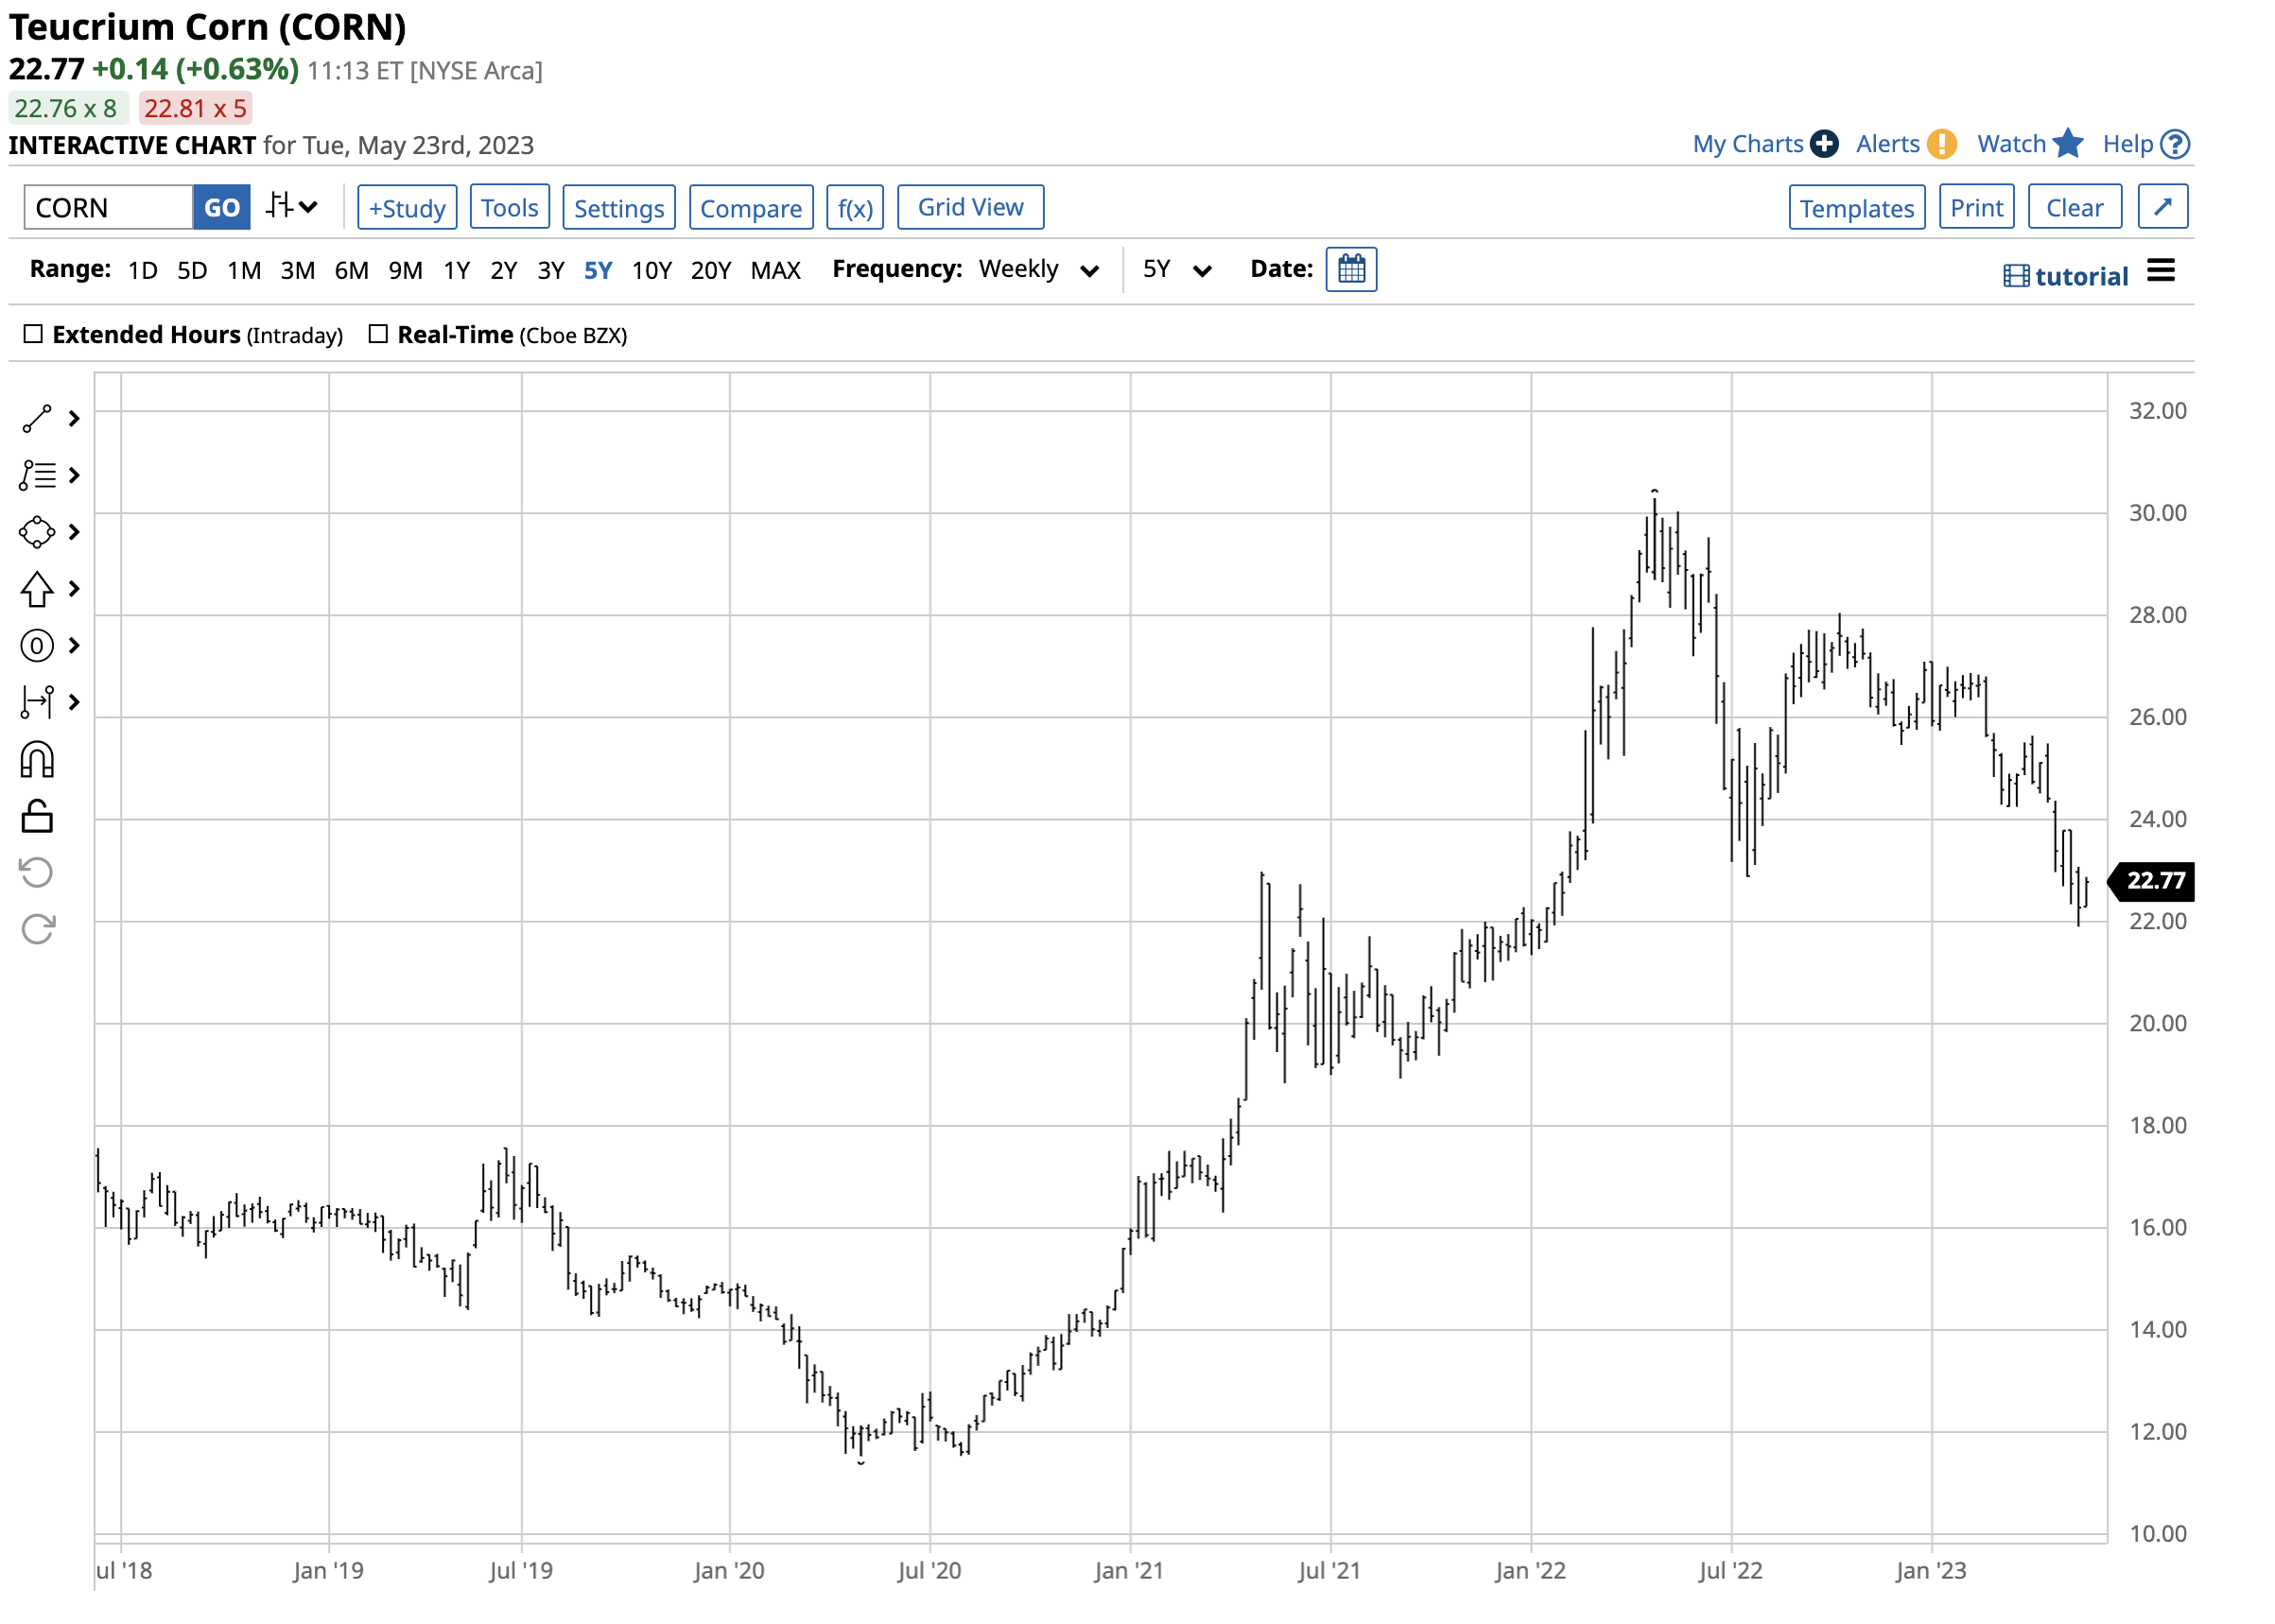The width and height of the screenshot is (2275, 1624).
Task: Switch the range to 1Y
Action: tap(457, 269)
